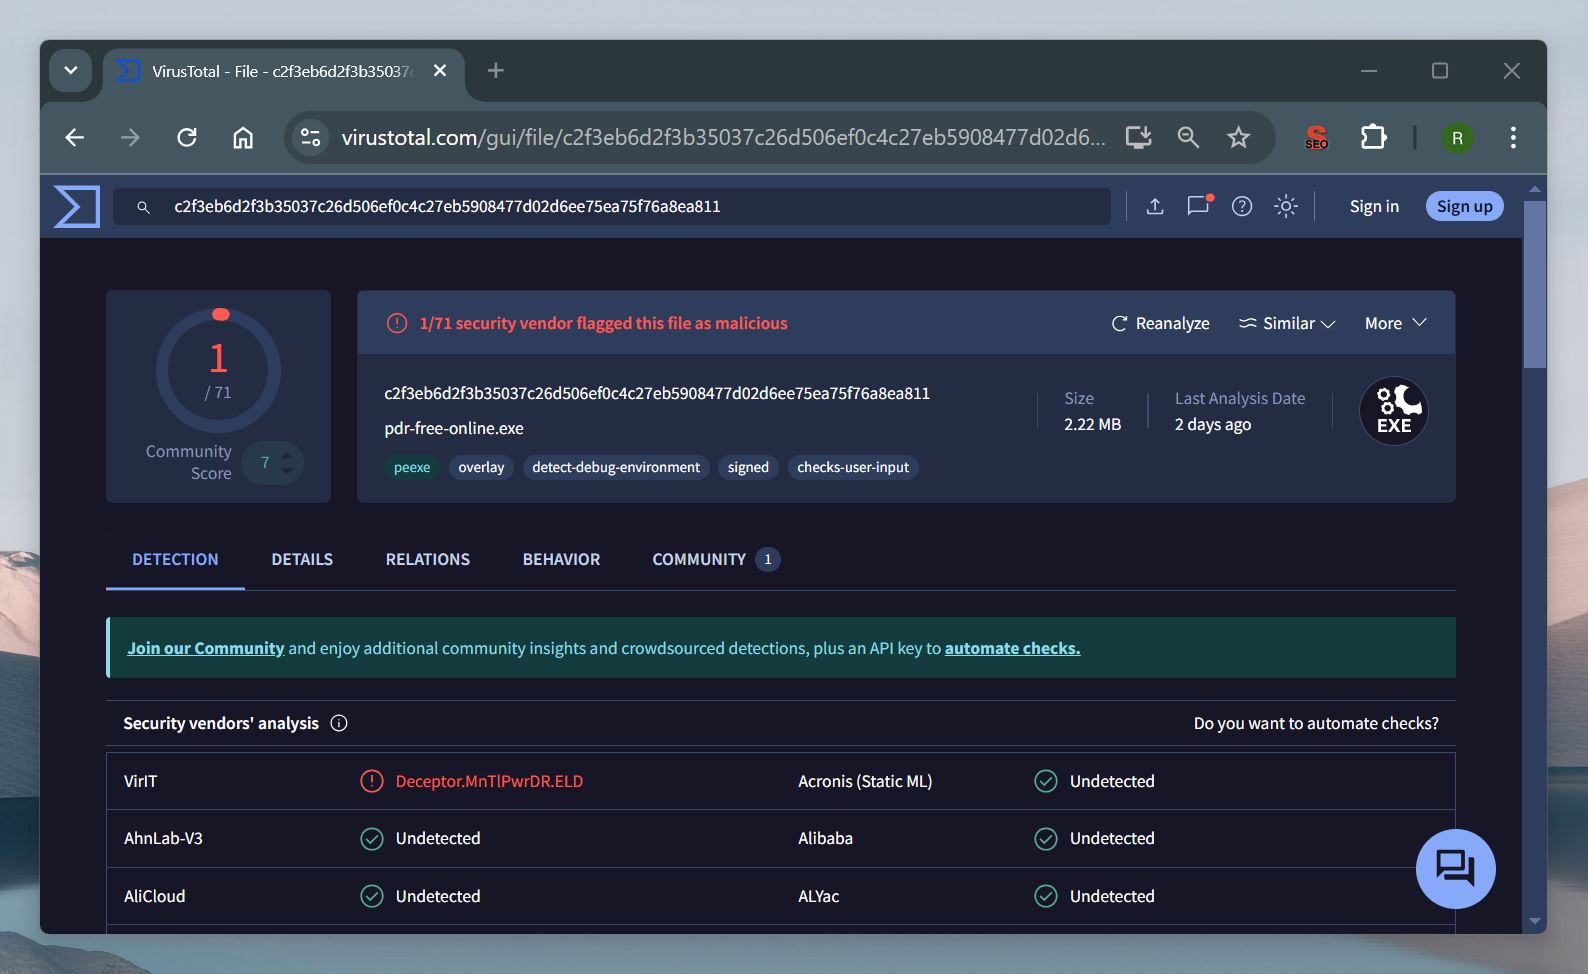The image size is (1588, 974).
Task: Click the red warning icon beside 1/71 message
Action: (397, 323)
